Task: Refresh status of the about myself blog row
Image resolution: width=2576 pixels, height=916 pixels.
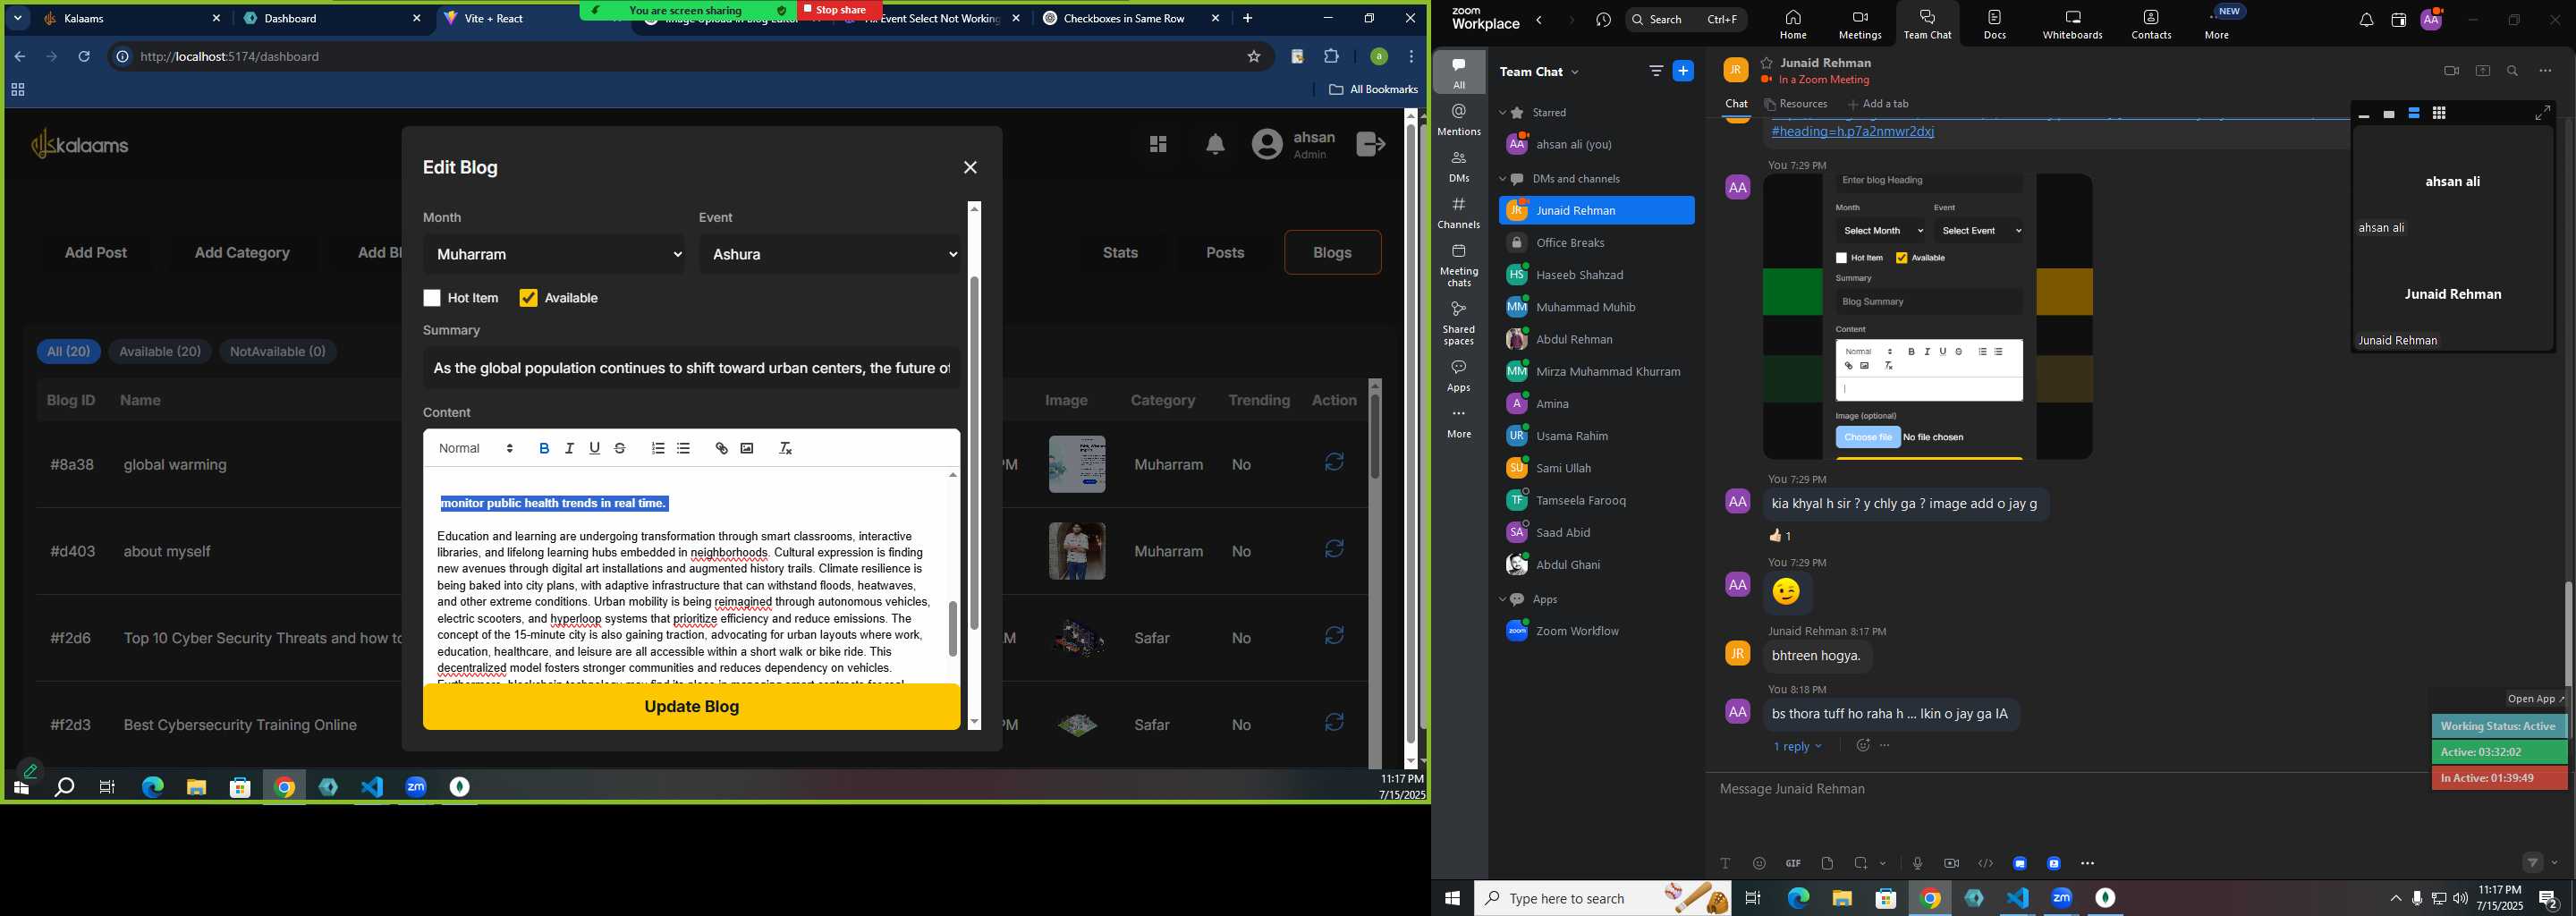Action: (x=1334, y=549)
